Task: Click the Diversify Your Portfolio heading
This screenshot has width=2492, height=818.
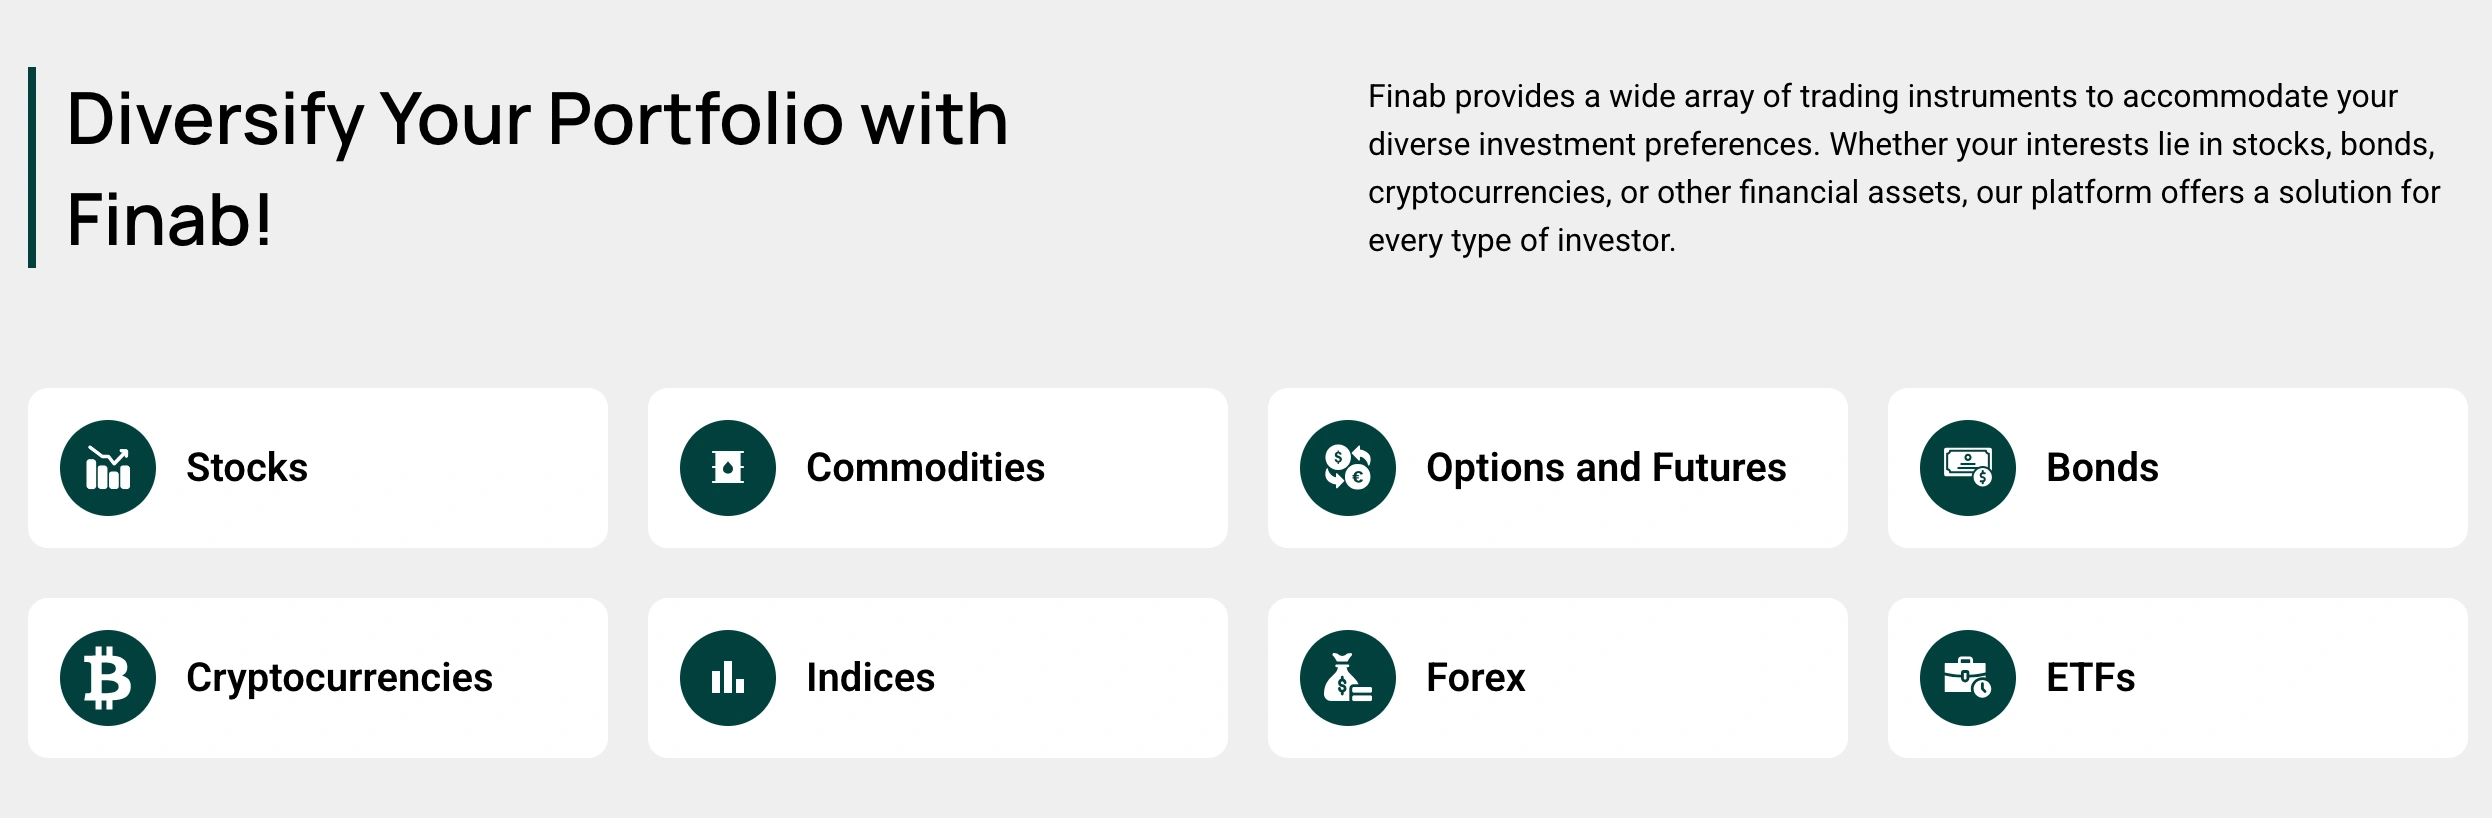Action: [x=537, y=168]
